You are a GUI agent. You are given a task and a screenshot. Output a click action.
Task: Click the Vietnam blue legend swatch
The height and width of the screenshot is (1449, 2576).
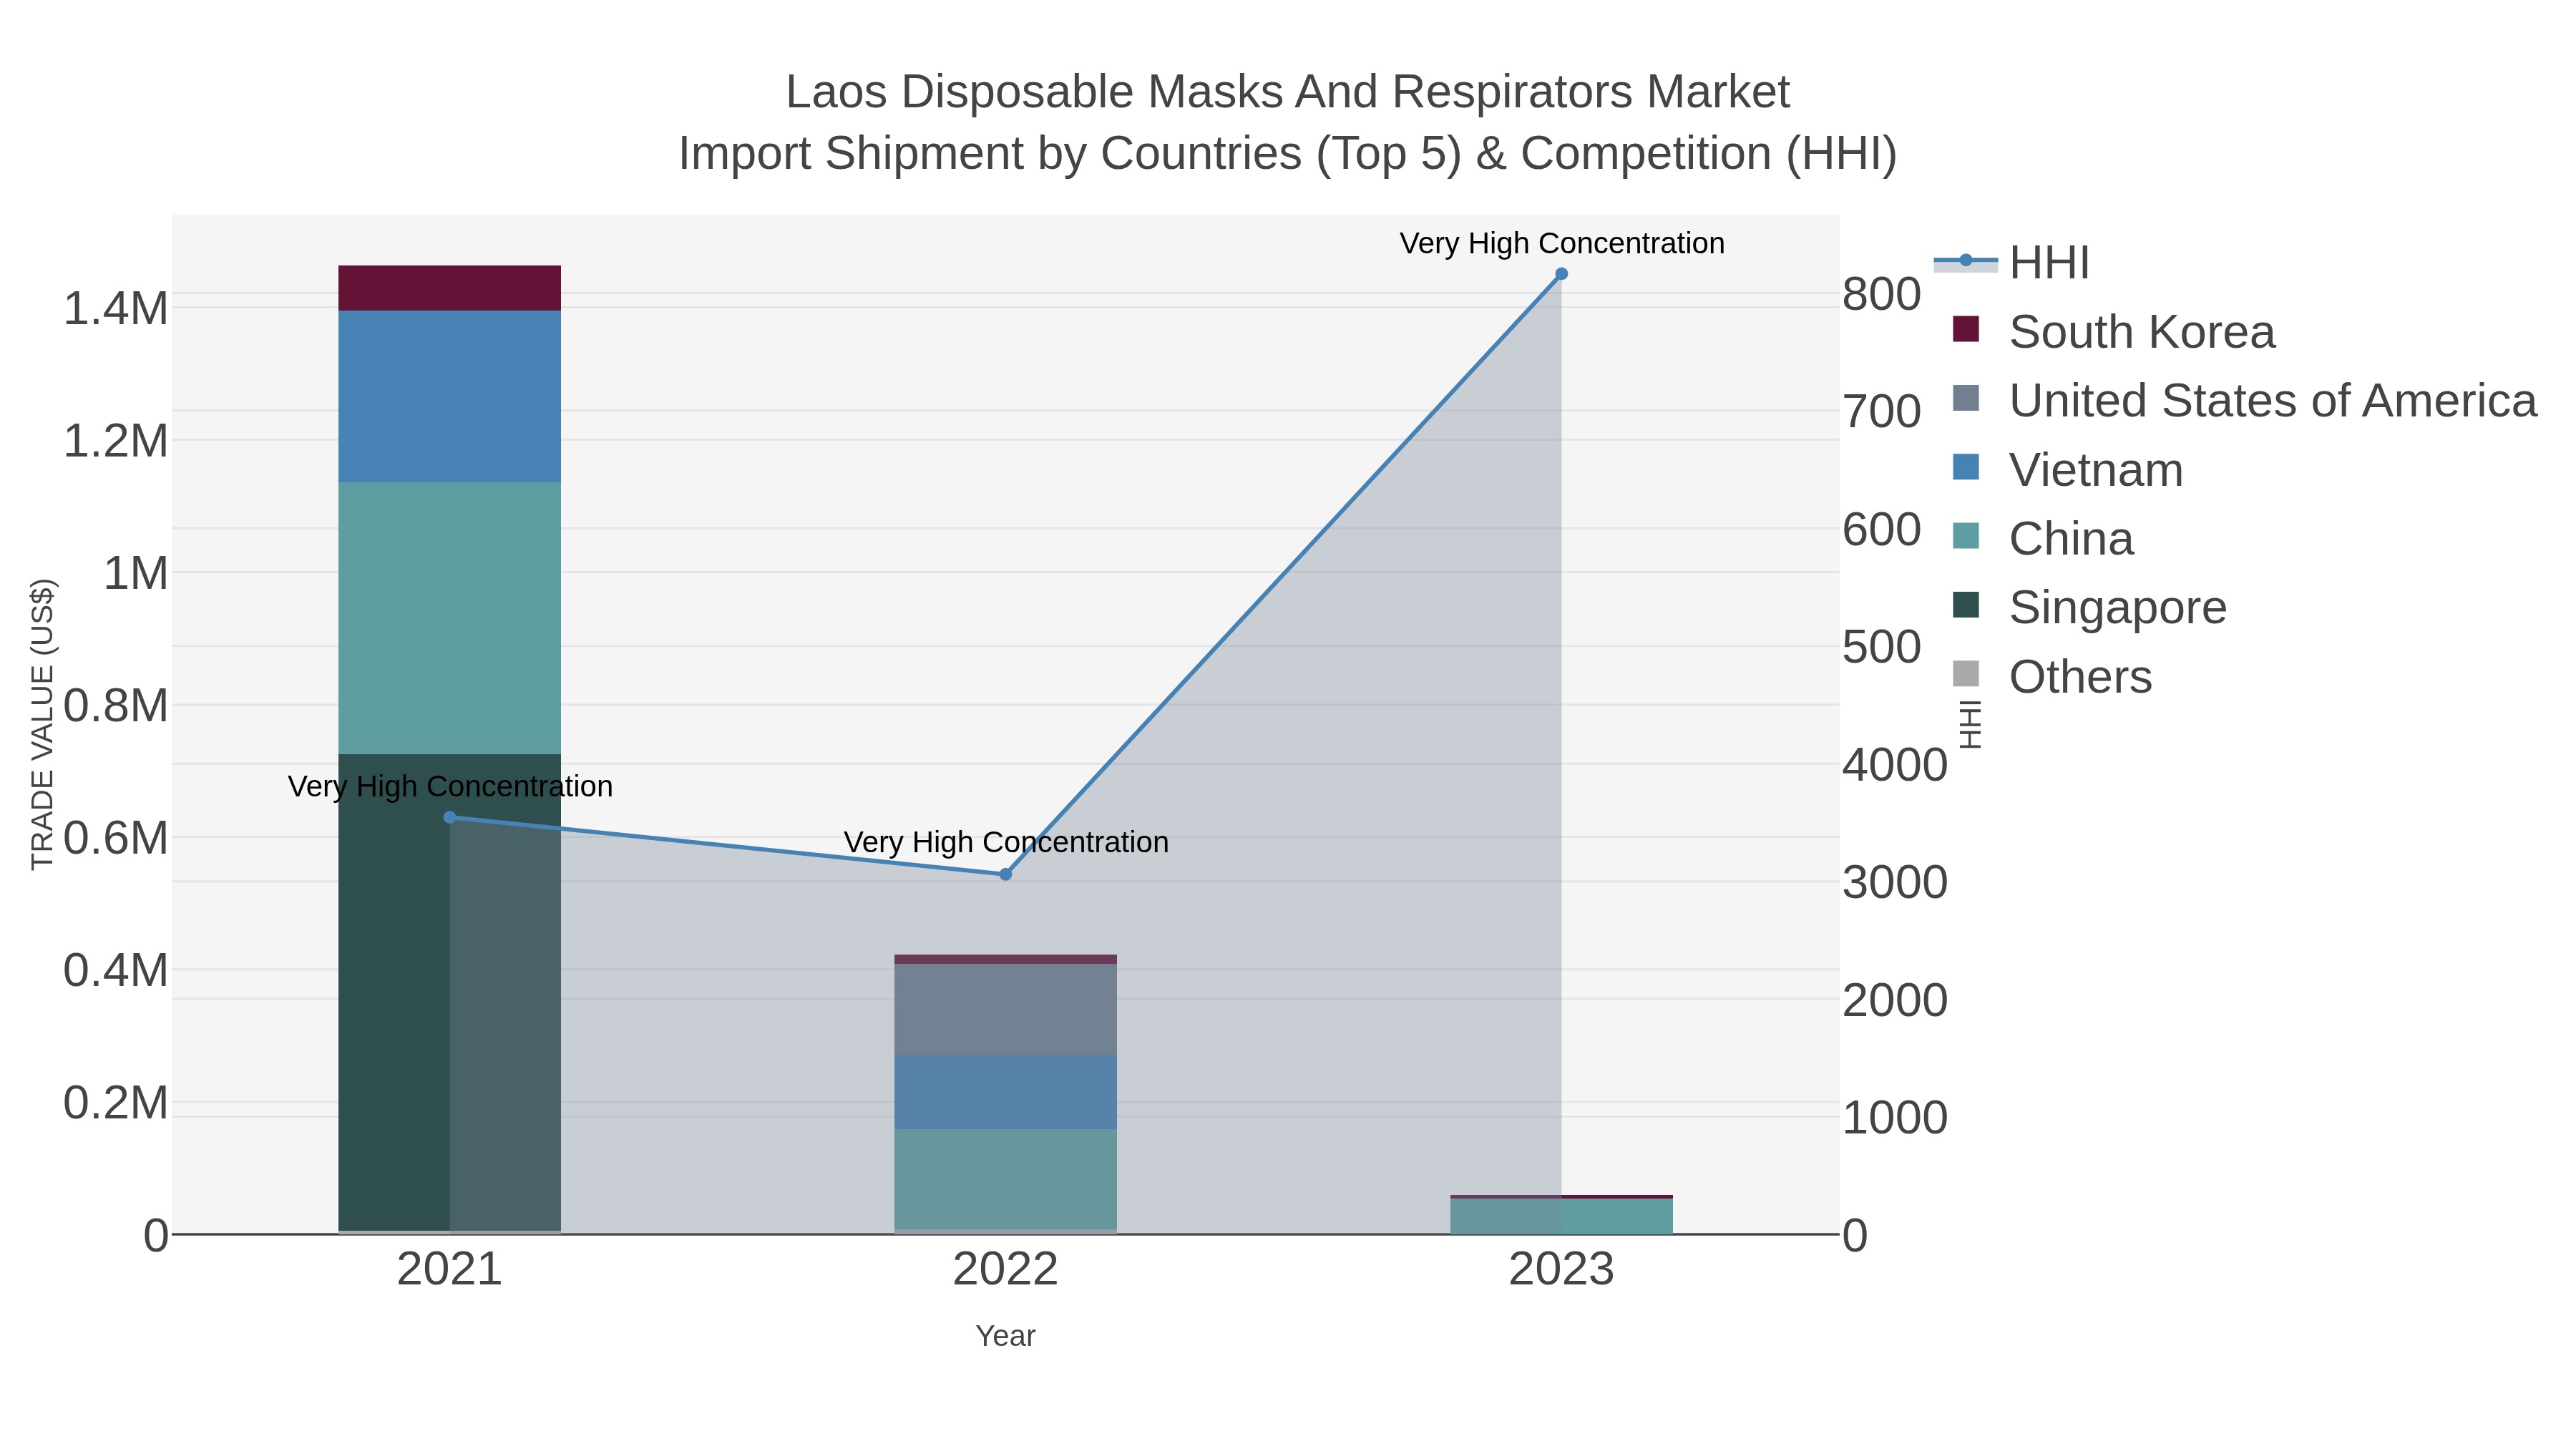1966,467
